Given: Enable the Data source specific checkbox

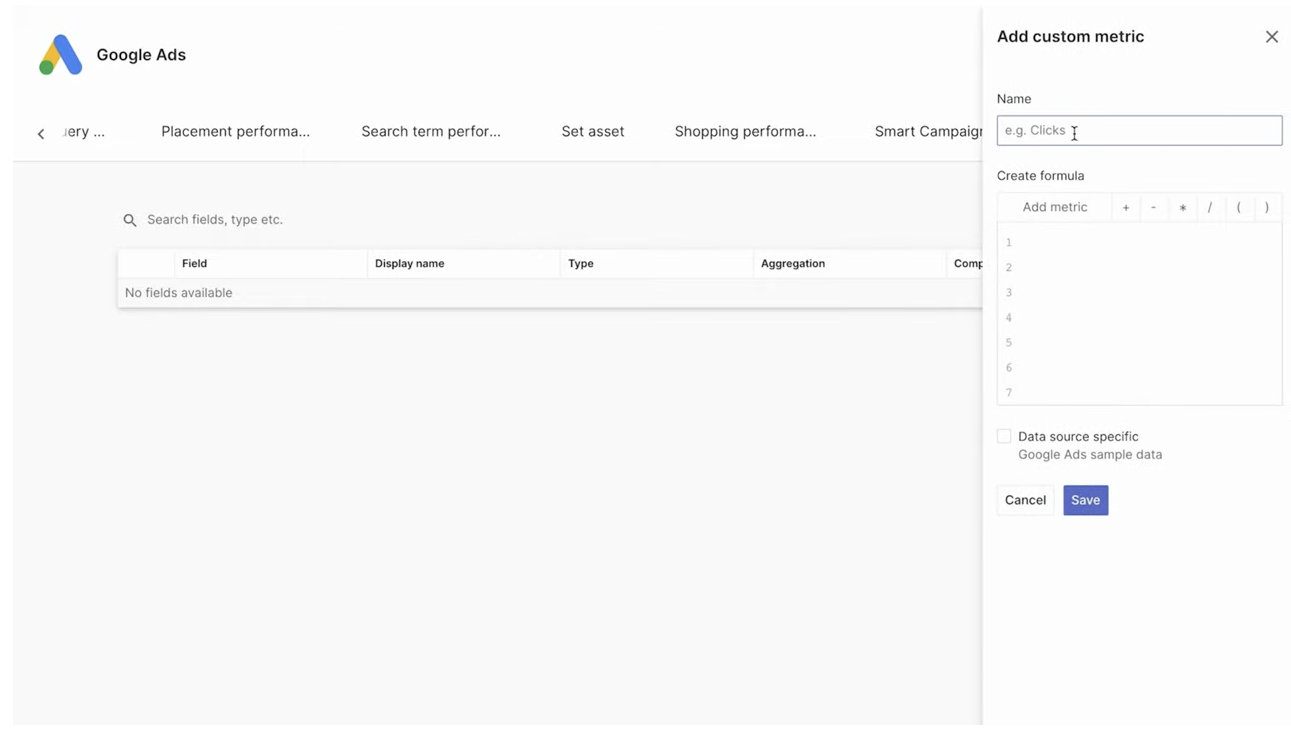Looking at the screenshot, I should click(x=1004, y=435).
